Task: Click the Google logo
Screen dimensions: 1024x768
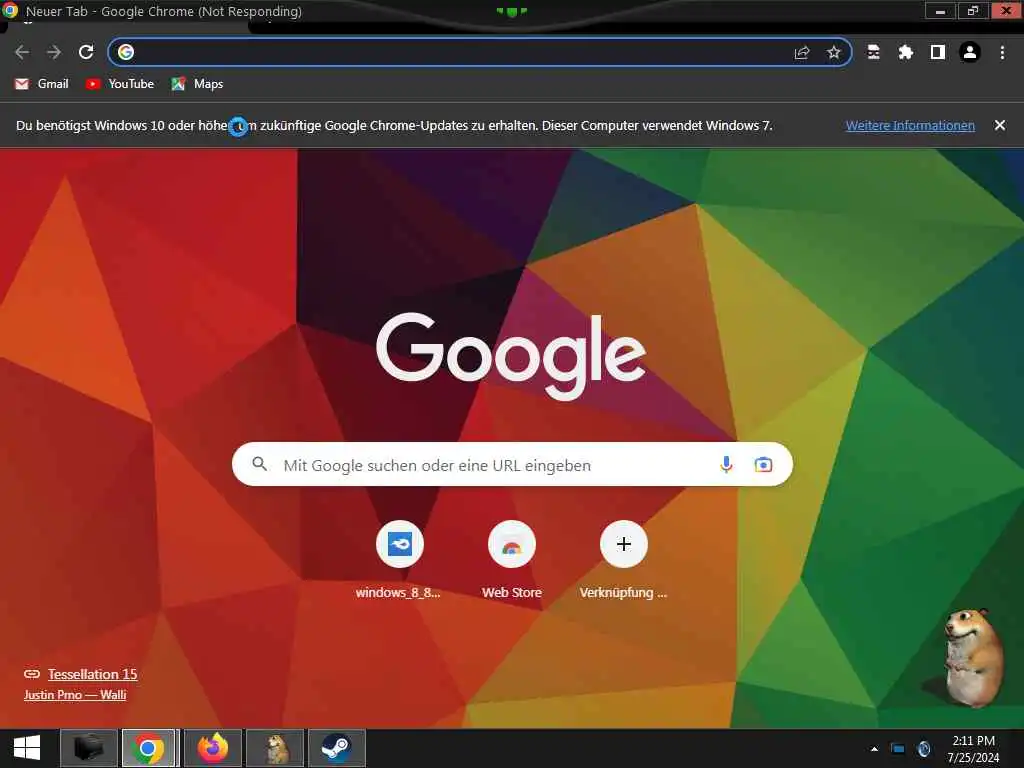Action: (511, 356)
